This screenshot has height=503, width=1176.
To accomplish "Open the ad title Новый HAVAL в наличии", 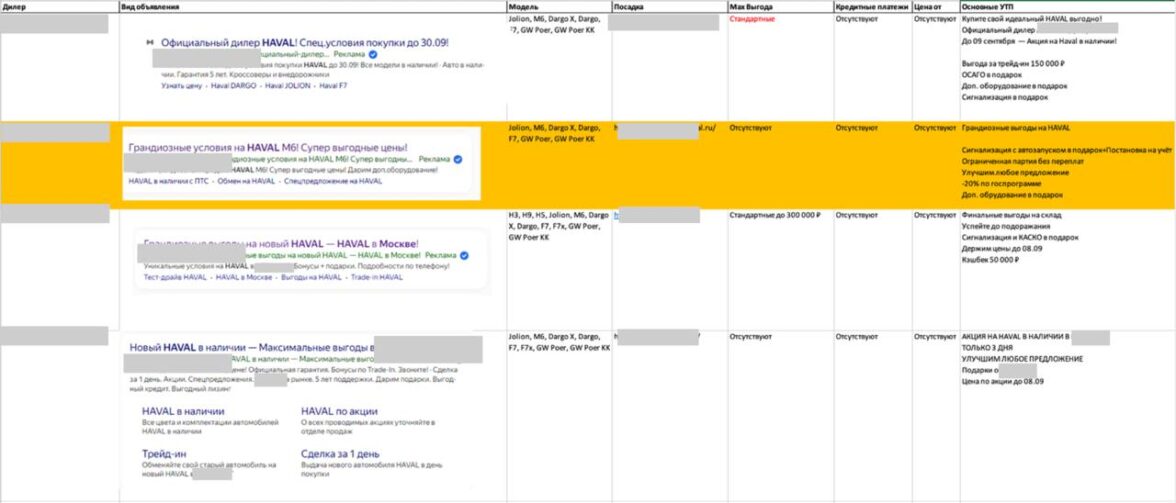I will [x=250, y=347].
